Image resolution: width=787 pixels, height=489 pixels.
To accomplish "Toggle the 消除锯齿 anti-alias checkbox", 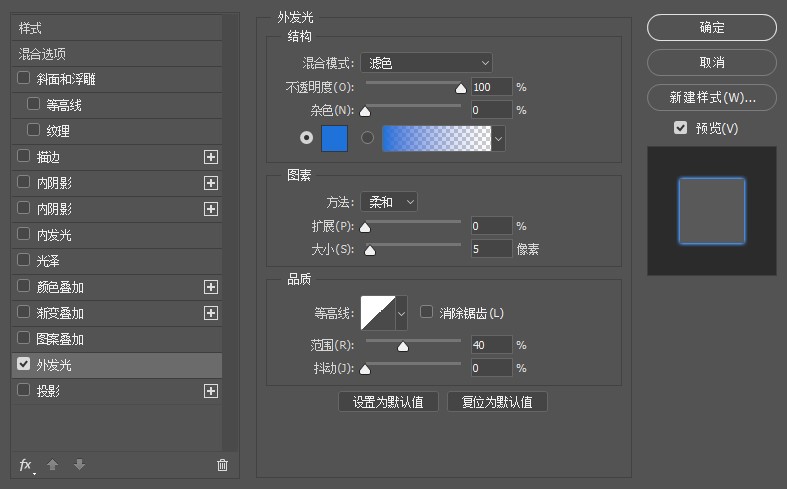I will pos(427,313).
